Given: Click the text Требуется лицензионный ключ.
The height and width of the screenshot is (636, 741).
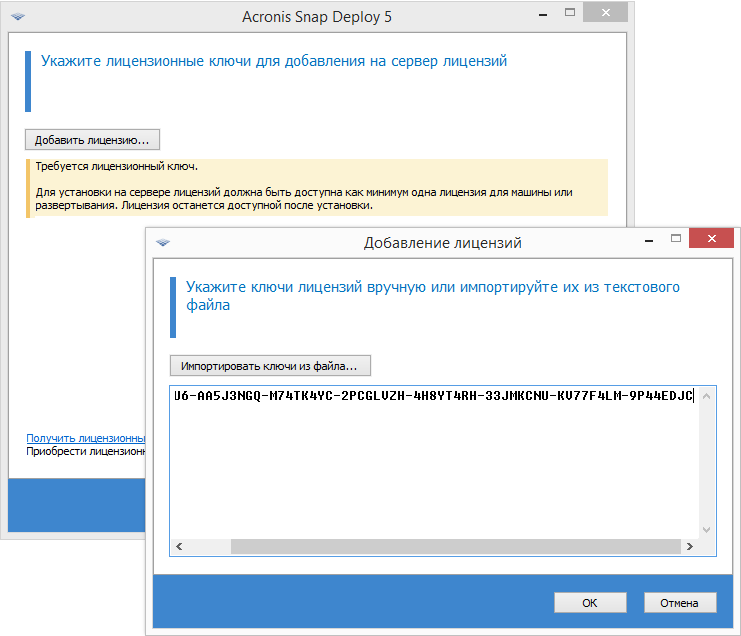Looking at the screenshot, I should (x=117, y=166).
